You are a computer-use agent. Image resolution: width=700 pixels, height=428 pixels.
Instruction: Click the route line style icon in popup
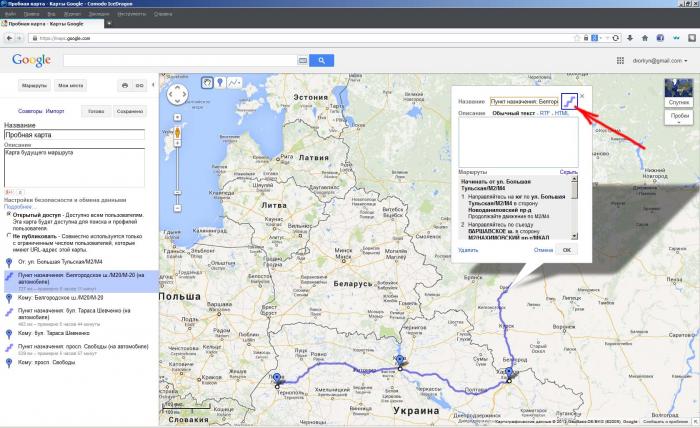coord(567,101)
